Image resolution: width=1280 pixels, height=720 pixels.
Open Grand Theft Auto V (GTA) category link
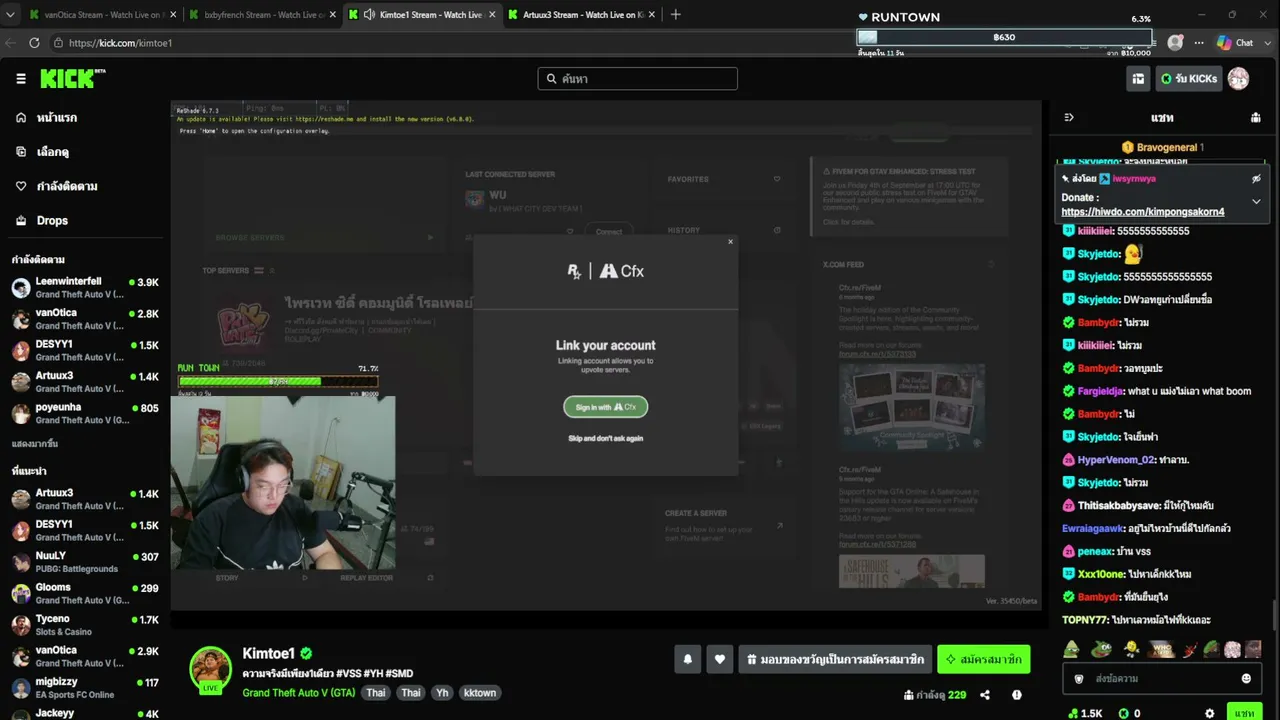point(299,693)
